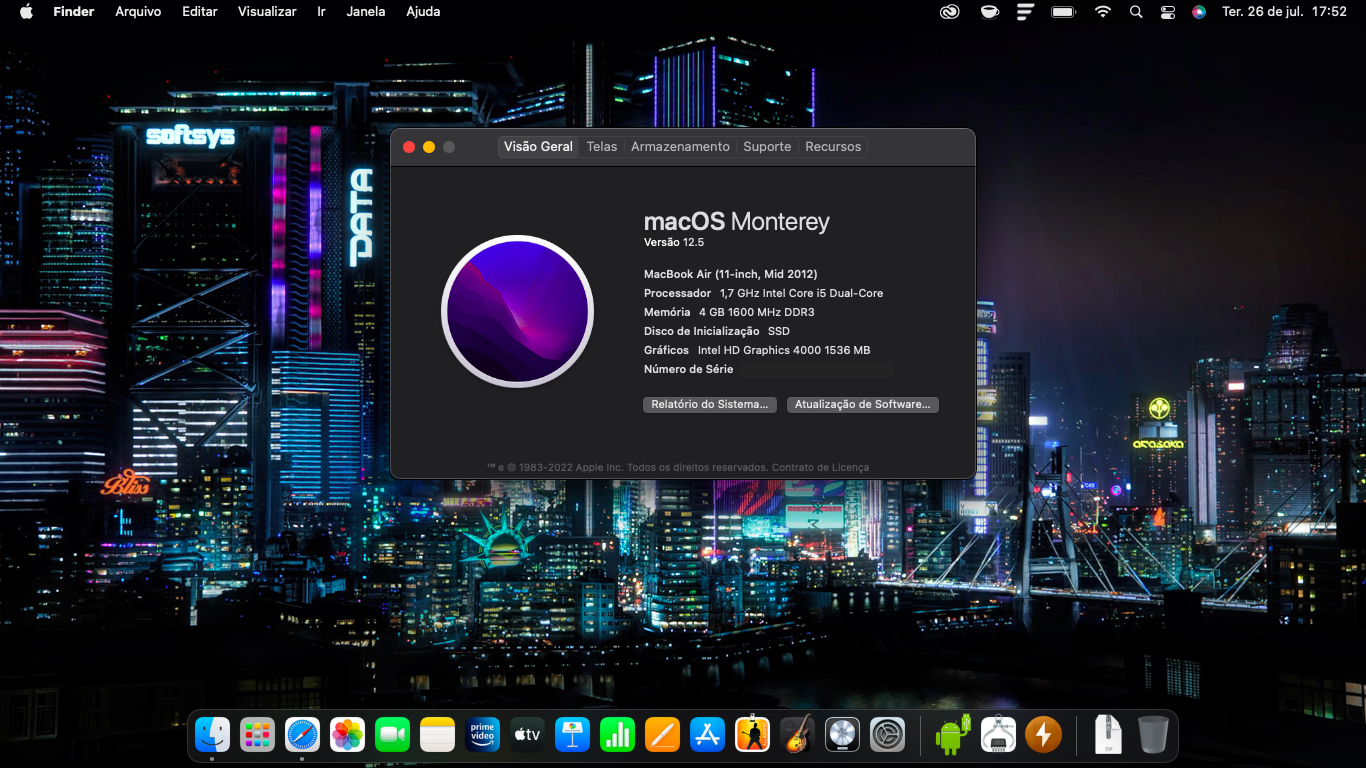
Task: Click the macOS Monterey logo image
Action: pos(517,311)
